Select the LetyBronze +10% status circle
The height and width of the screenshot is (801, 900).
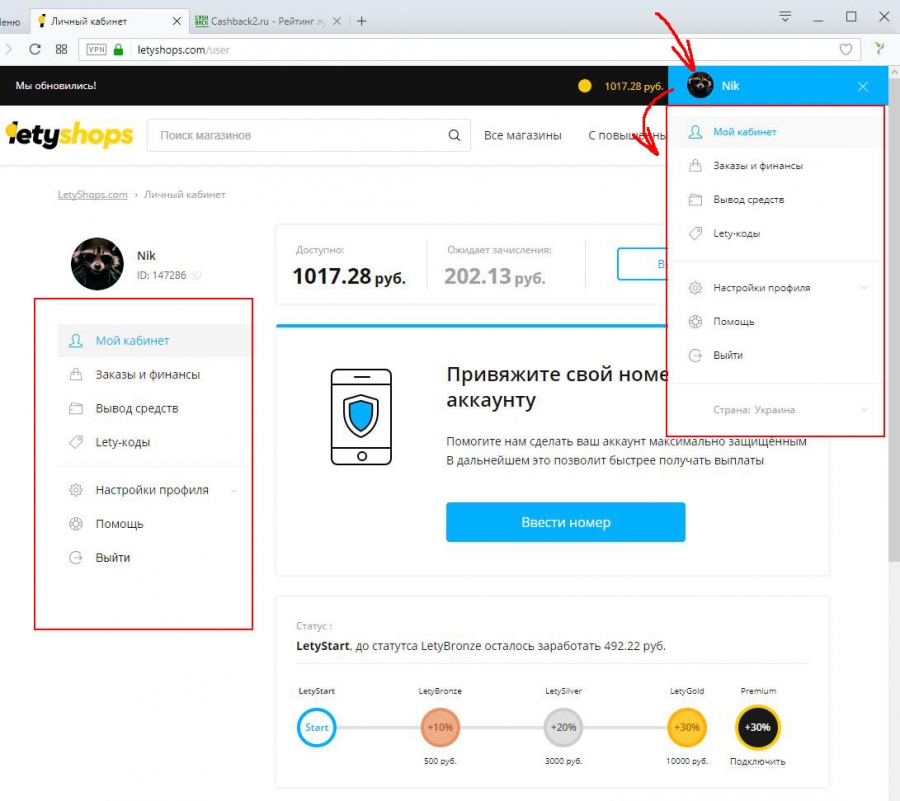(x=440, y=728)
